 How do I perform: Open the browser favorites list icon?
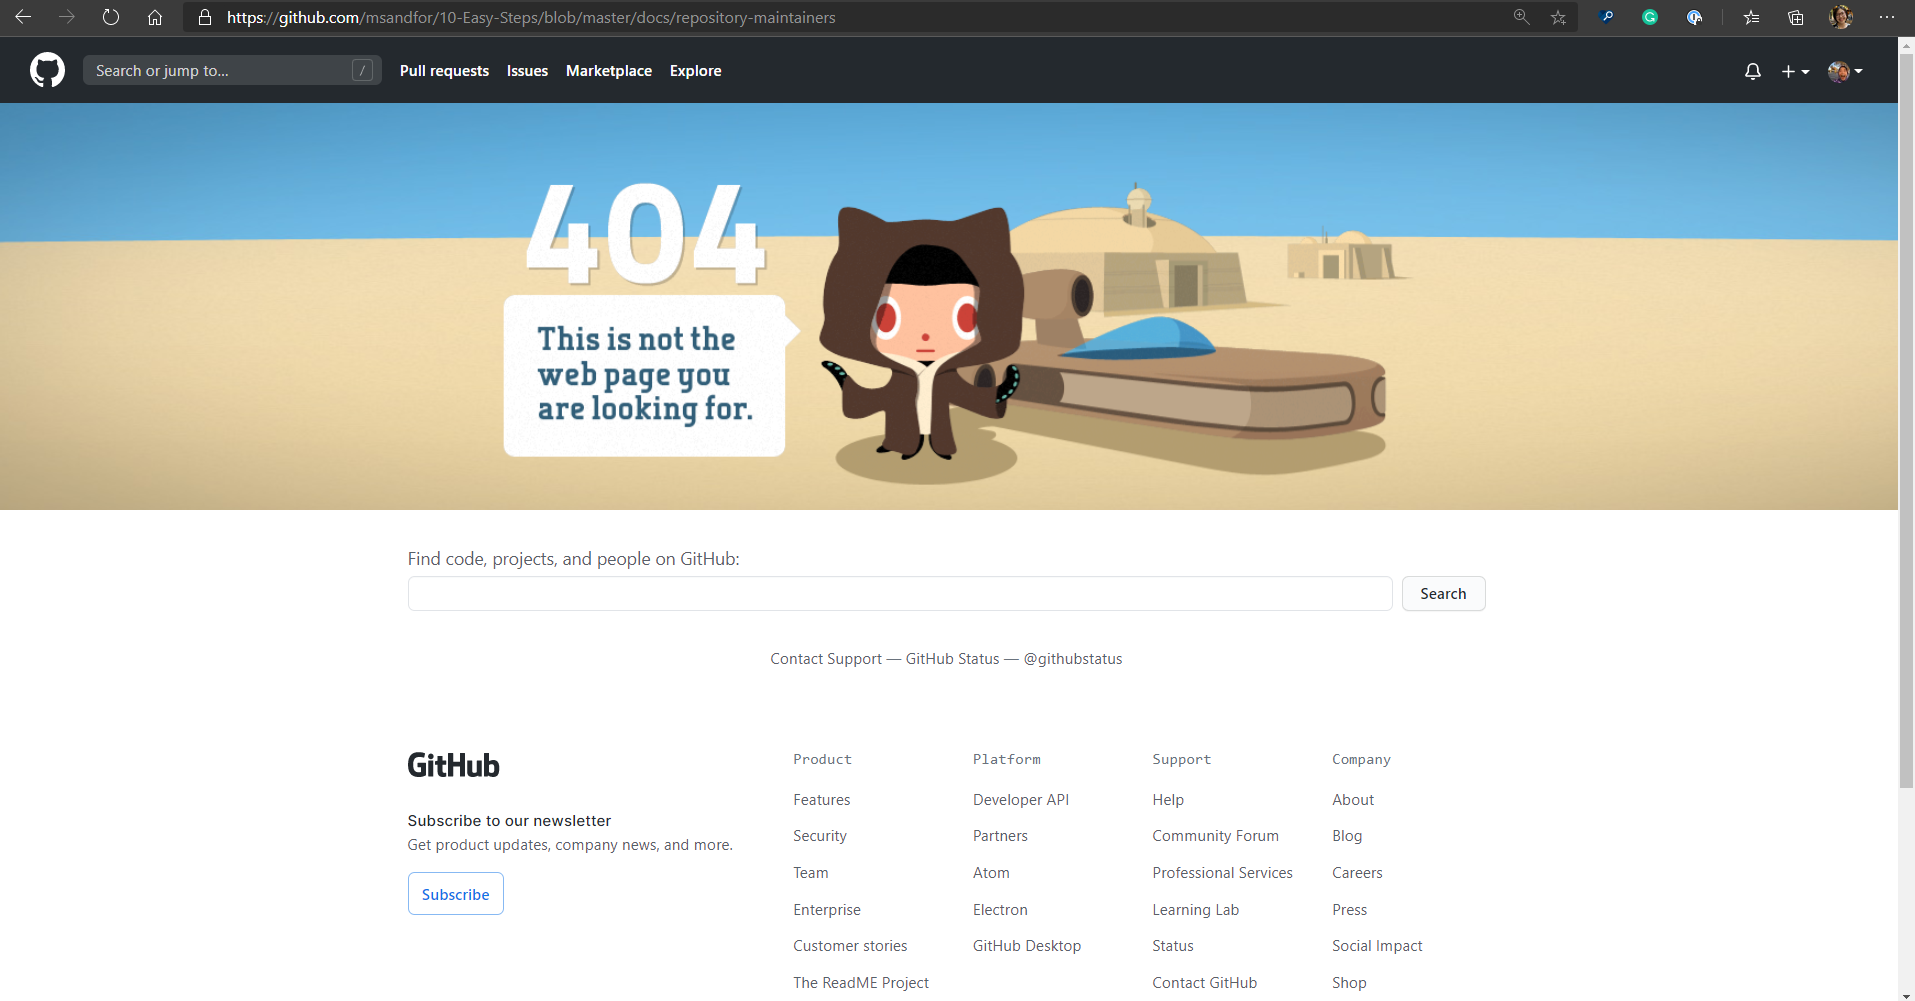[x=1752, y=17]
